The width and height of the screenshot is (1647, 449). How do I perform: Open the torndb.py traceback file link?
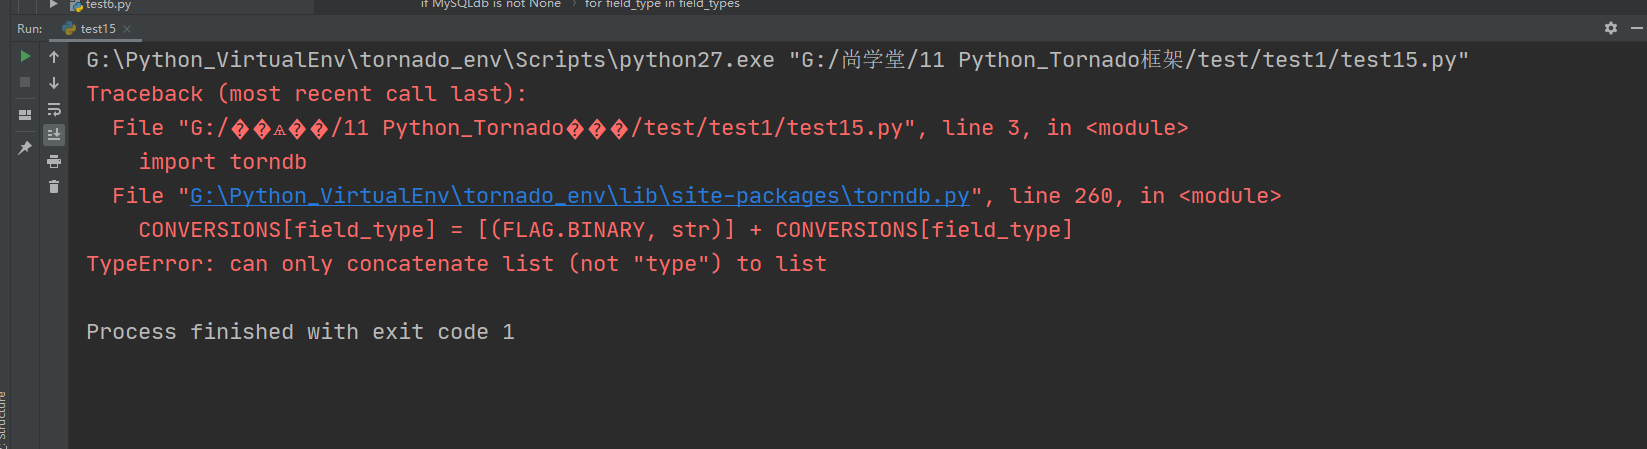(x=580, y=196)
